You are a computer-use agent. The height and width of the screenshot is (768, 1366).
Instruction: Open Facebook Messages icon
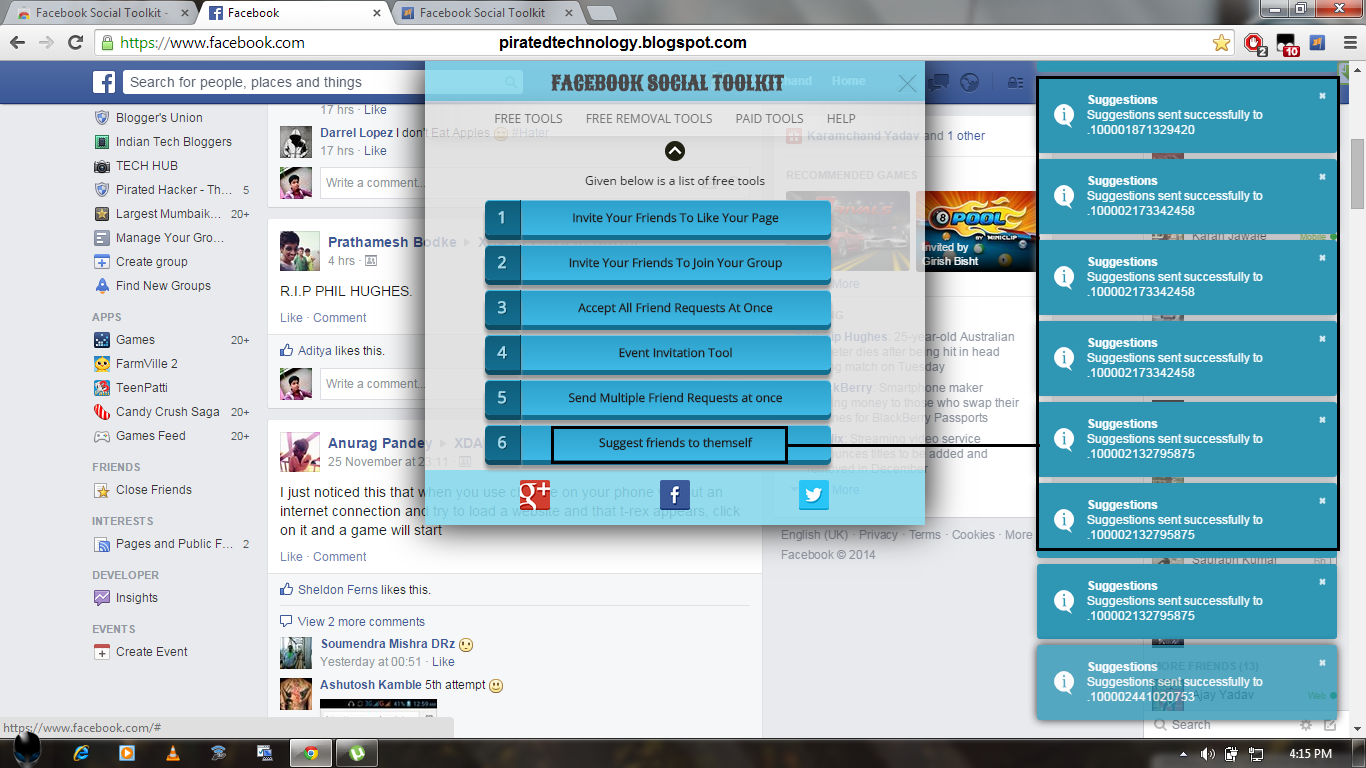tap(938, 82)
